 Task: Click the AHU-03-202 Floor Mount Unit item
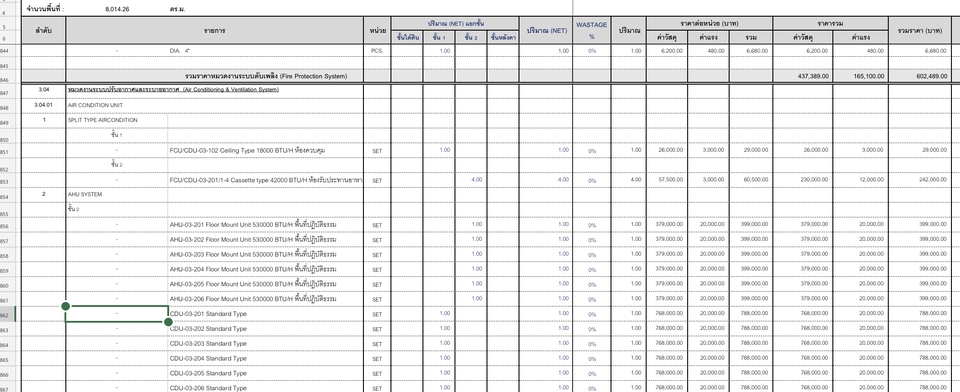pyautogui.click(x=253, y=239)
